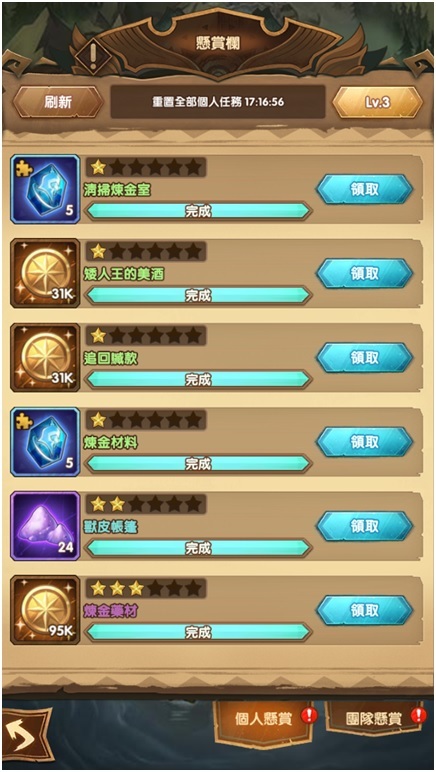This screenshot has width=436, height=772.
Task: Click the Lv.3 level button
Action: click(x=377, y=102)
